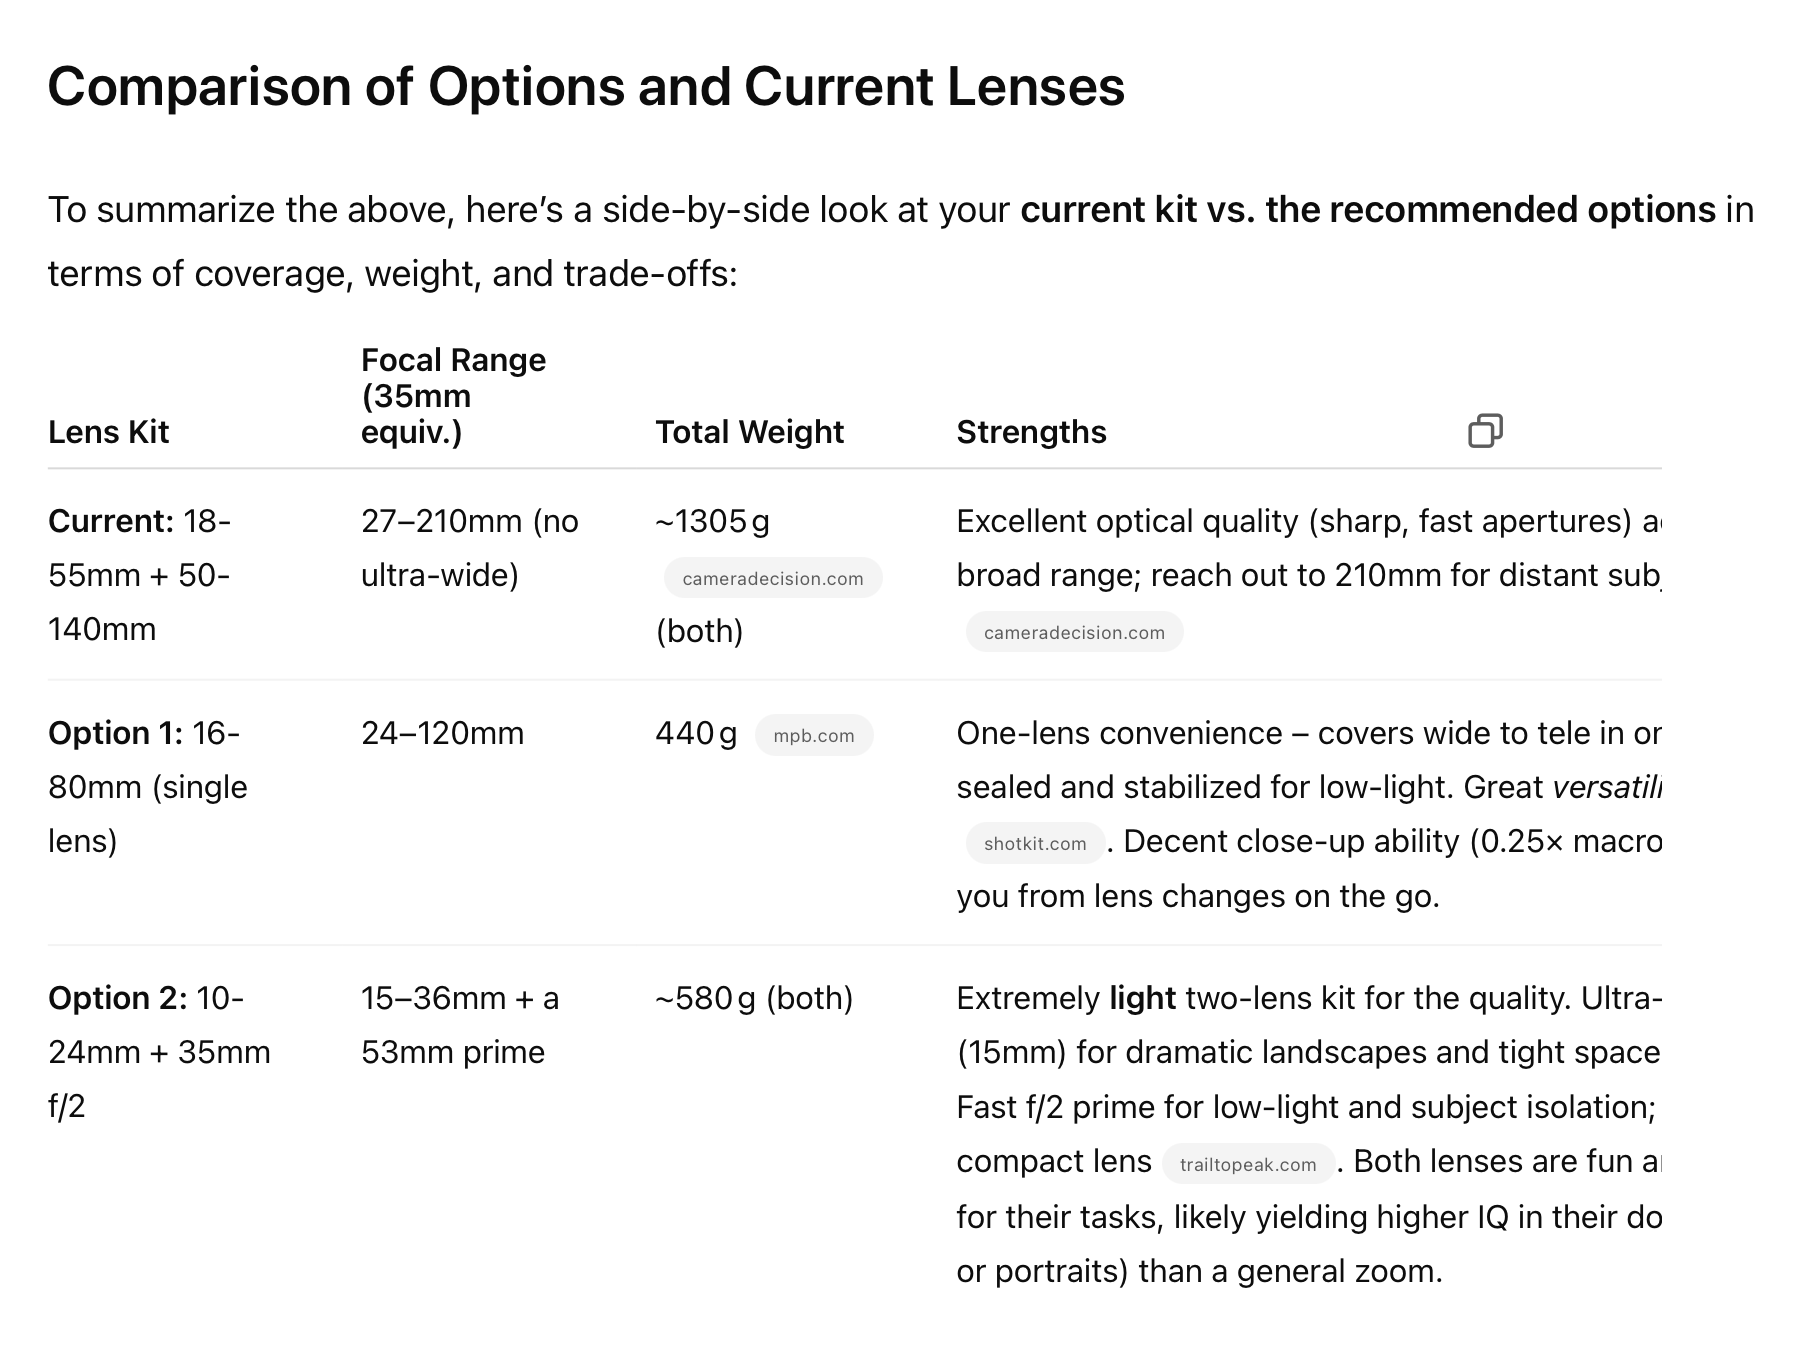
Task: Open the trailtopeak.com source chip
Action: click(x=1248, y=1164)
